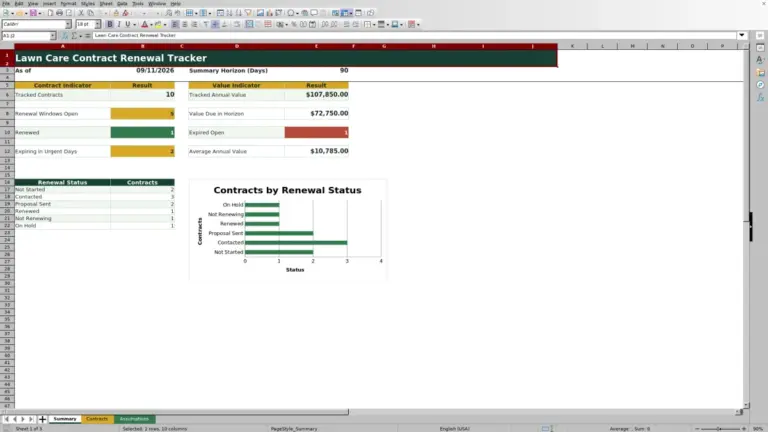Expand the formula bar arrow
The image size is (768, 432).
742,35
